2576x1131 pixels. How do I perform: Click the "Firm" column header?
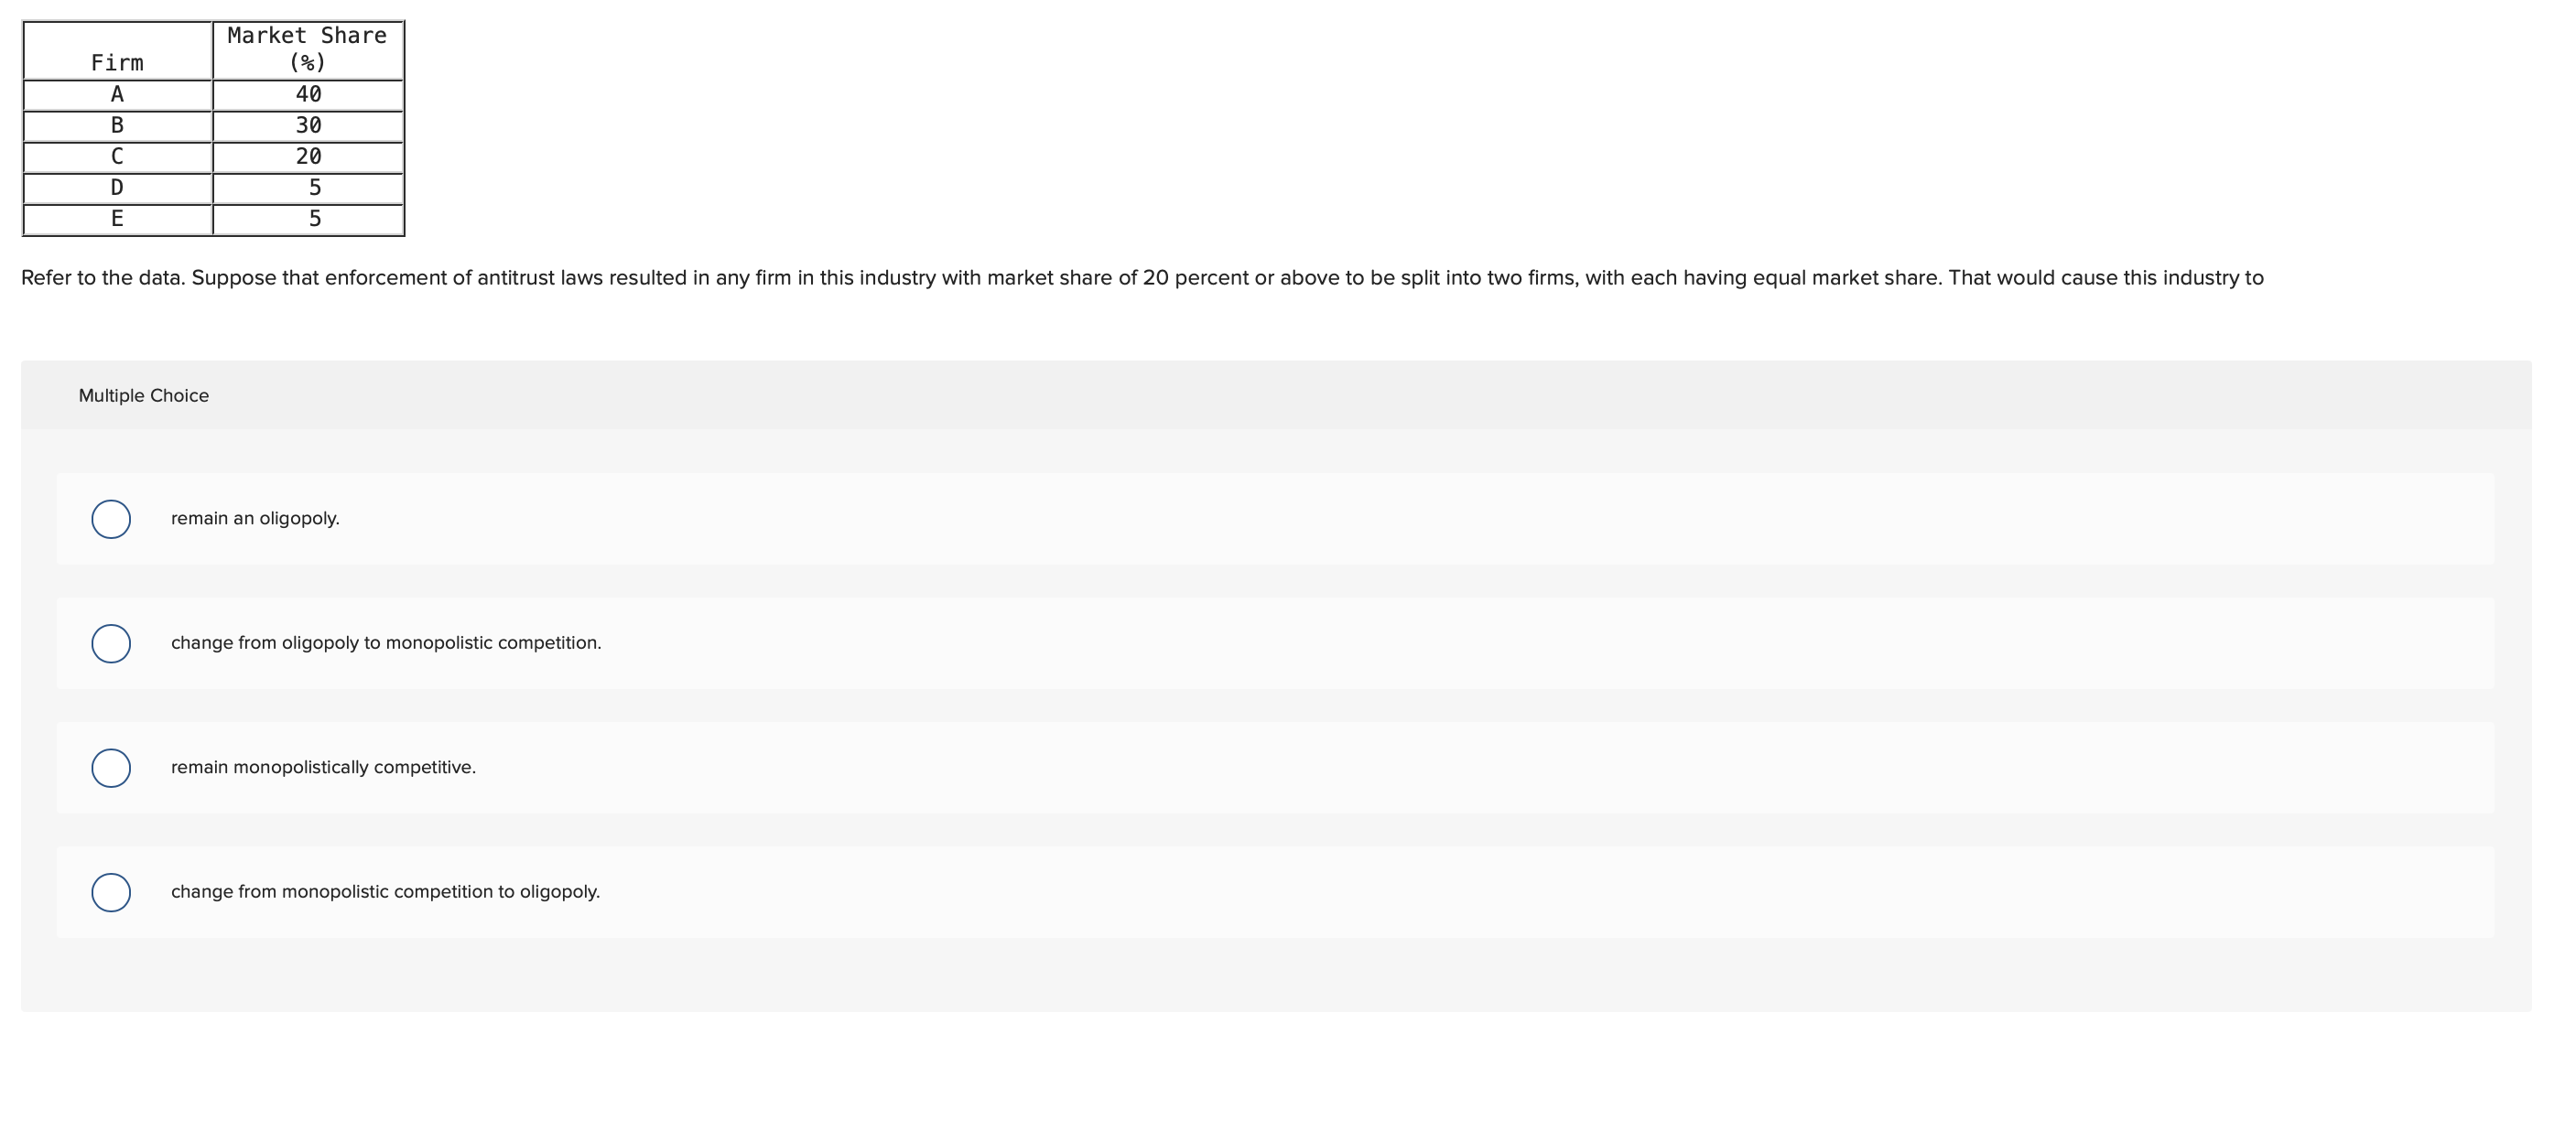(x=116, y=62)
